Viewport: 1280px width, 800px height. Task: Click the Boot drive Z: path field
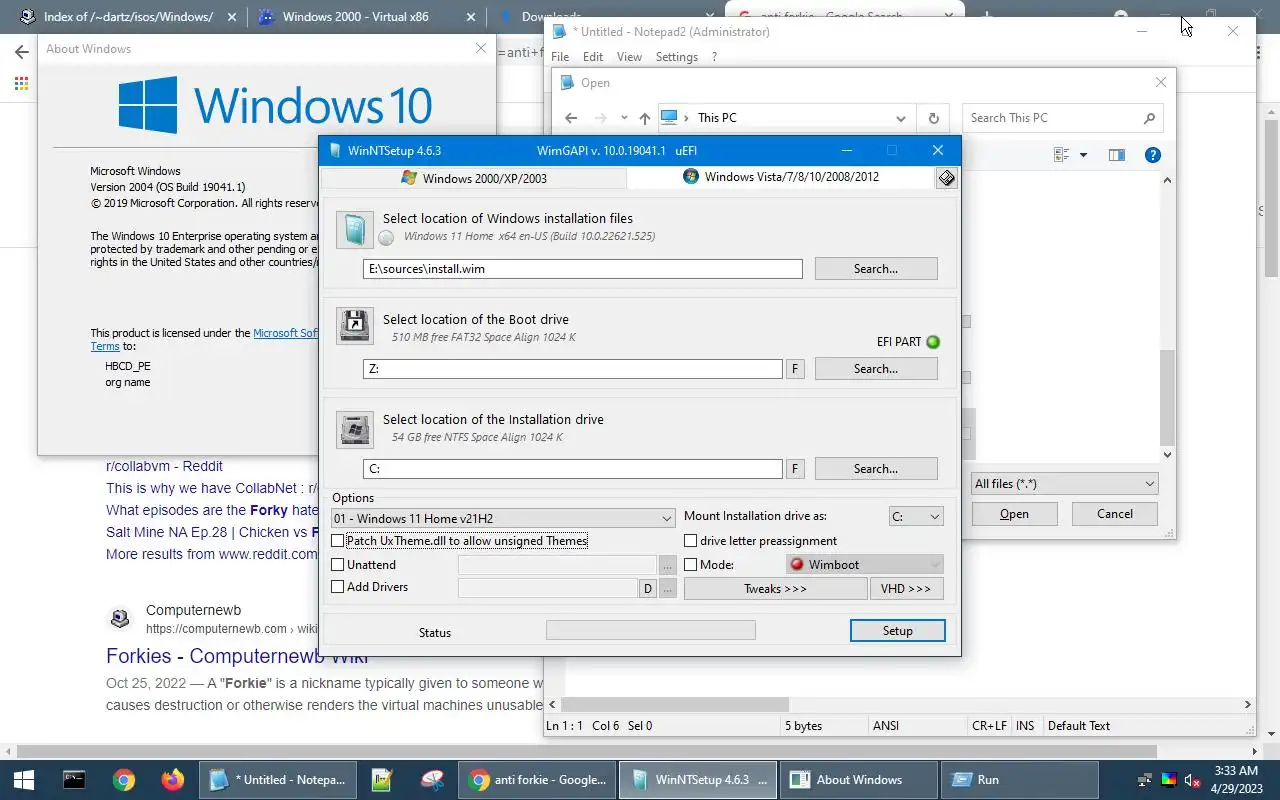[x=573, y=369]
